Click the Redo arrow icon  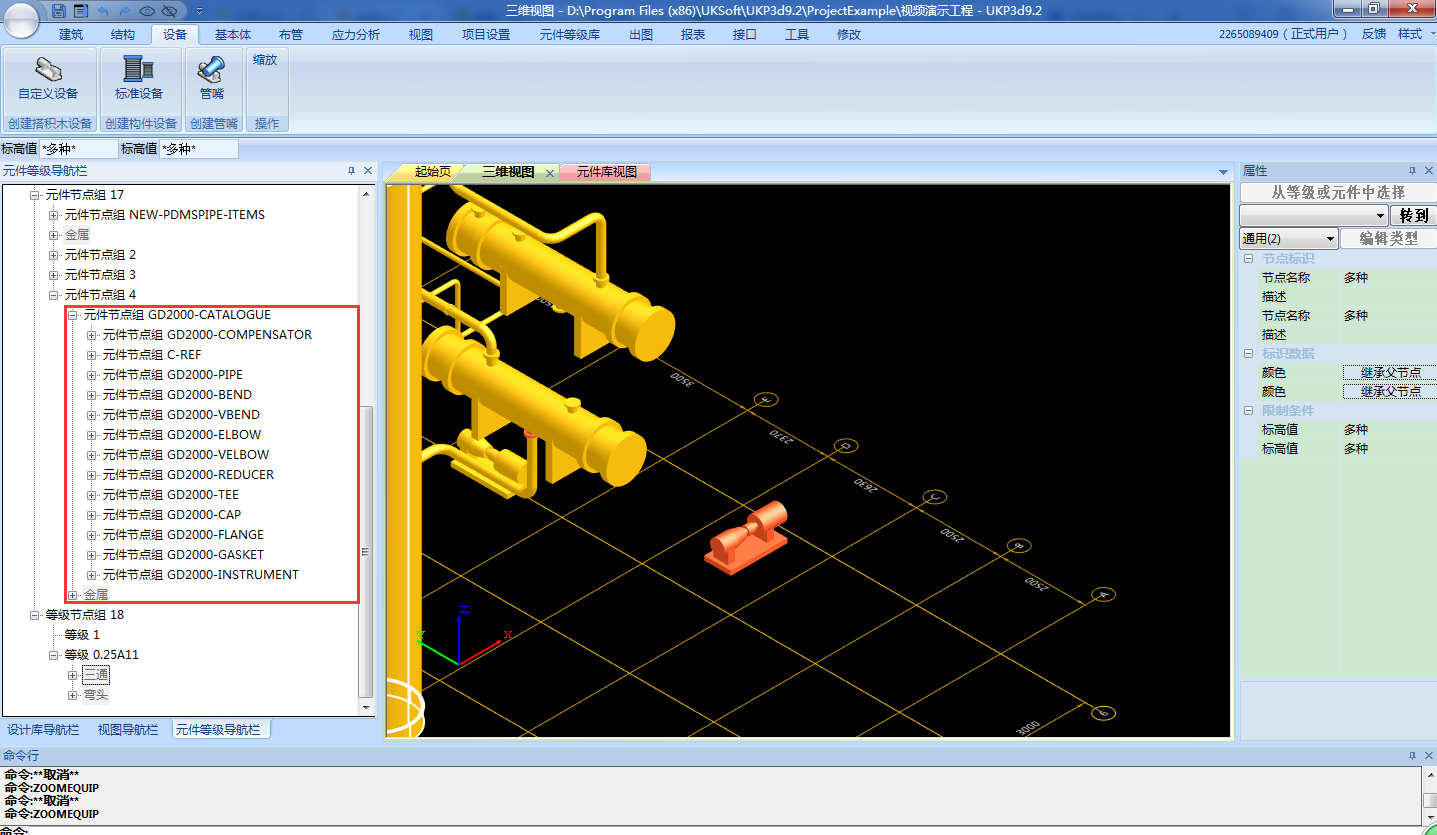124,10
